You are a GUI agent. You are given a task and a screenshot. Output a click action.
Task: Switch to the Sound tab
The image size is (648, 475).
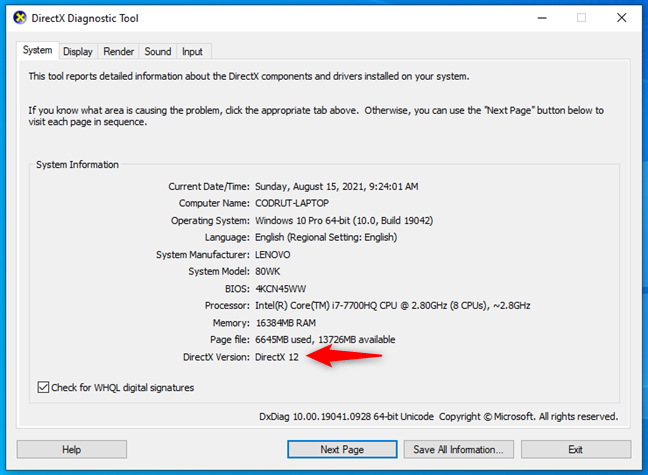(158, 52)
